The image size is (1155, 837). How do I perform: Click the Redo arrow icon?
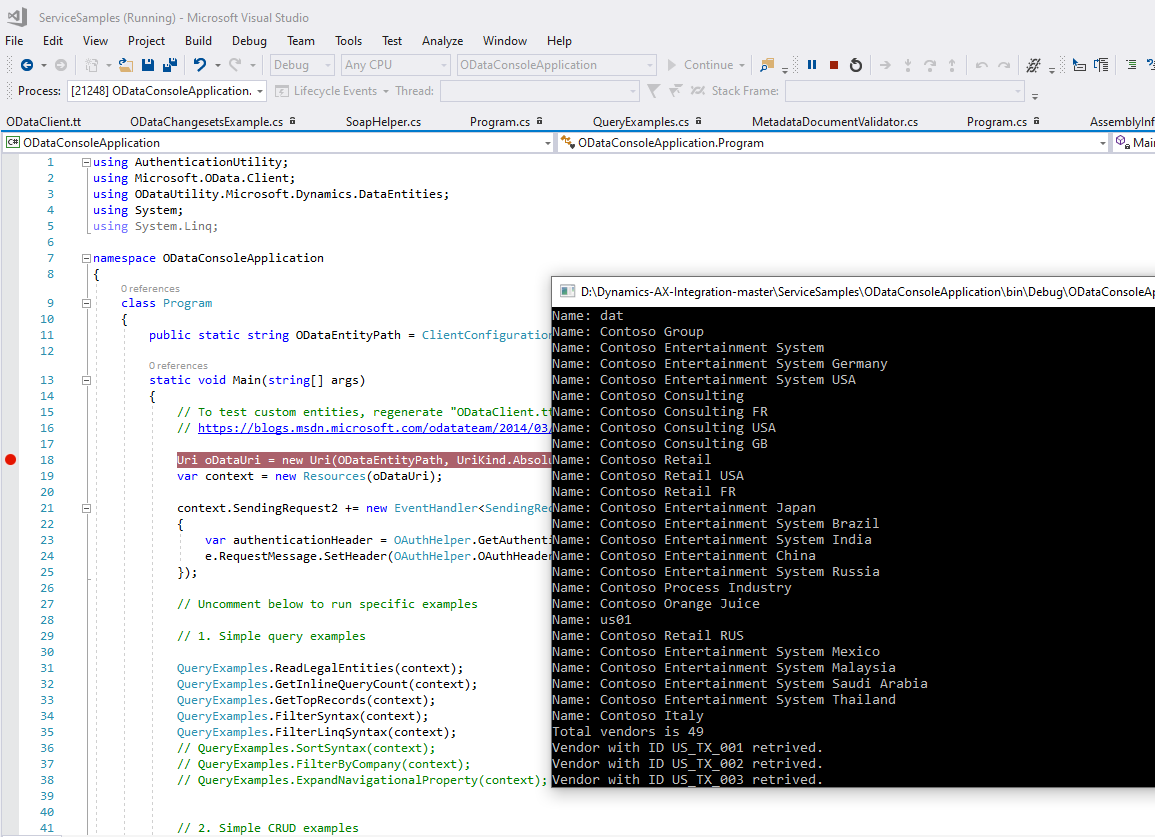[235, 65]
